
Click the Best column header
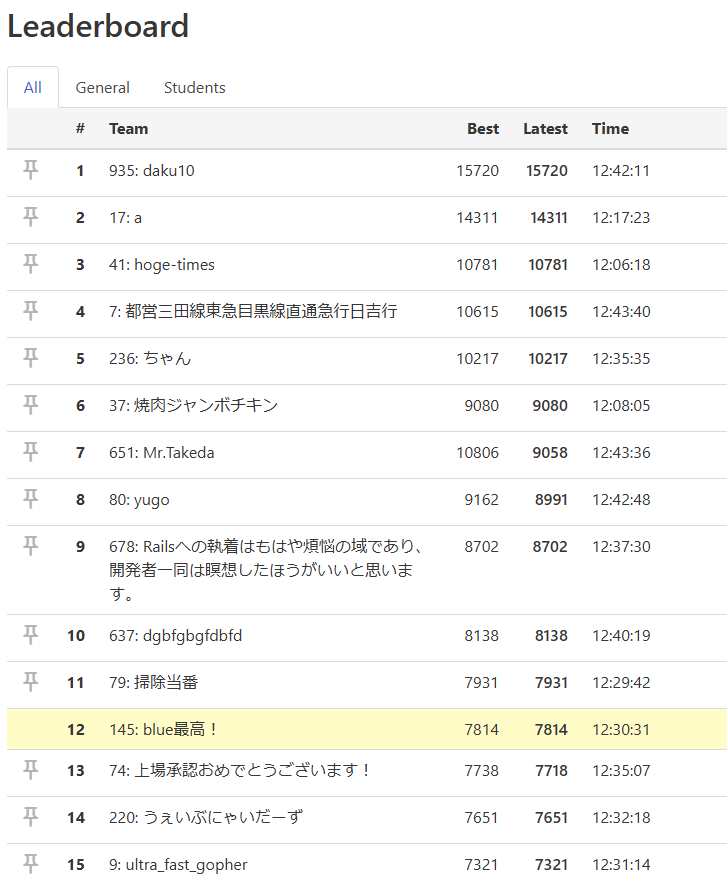pyautogui.click(x=483, y=129)
